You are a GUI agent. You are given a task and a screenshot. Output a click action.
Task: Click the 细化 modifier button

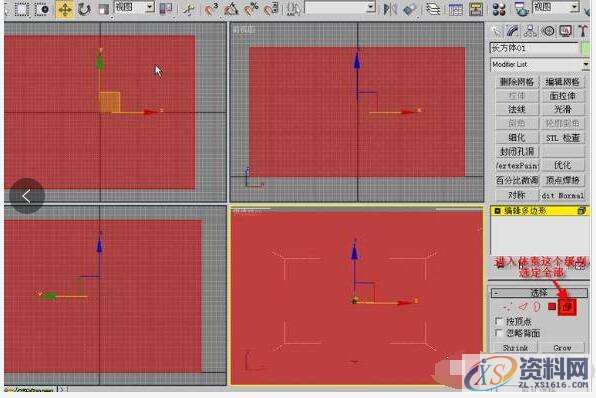pos(517,137)
